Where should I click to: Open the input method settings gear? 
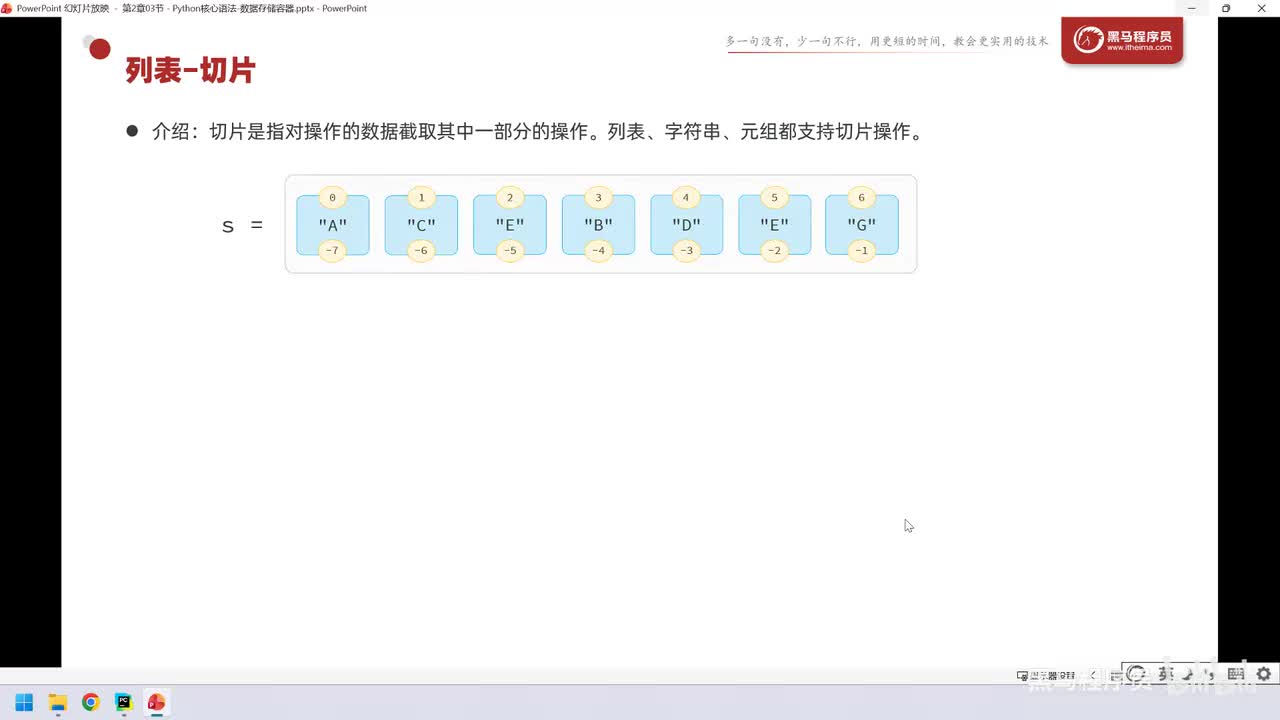[x=1264, y=675]
